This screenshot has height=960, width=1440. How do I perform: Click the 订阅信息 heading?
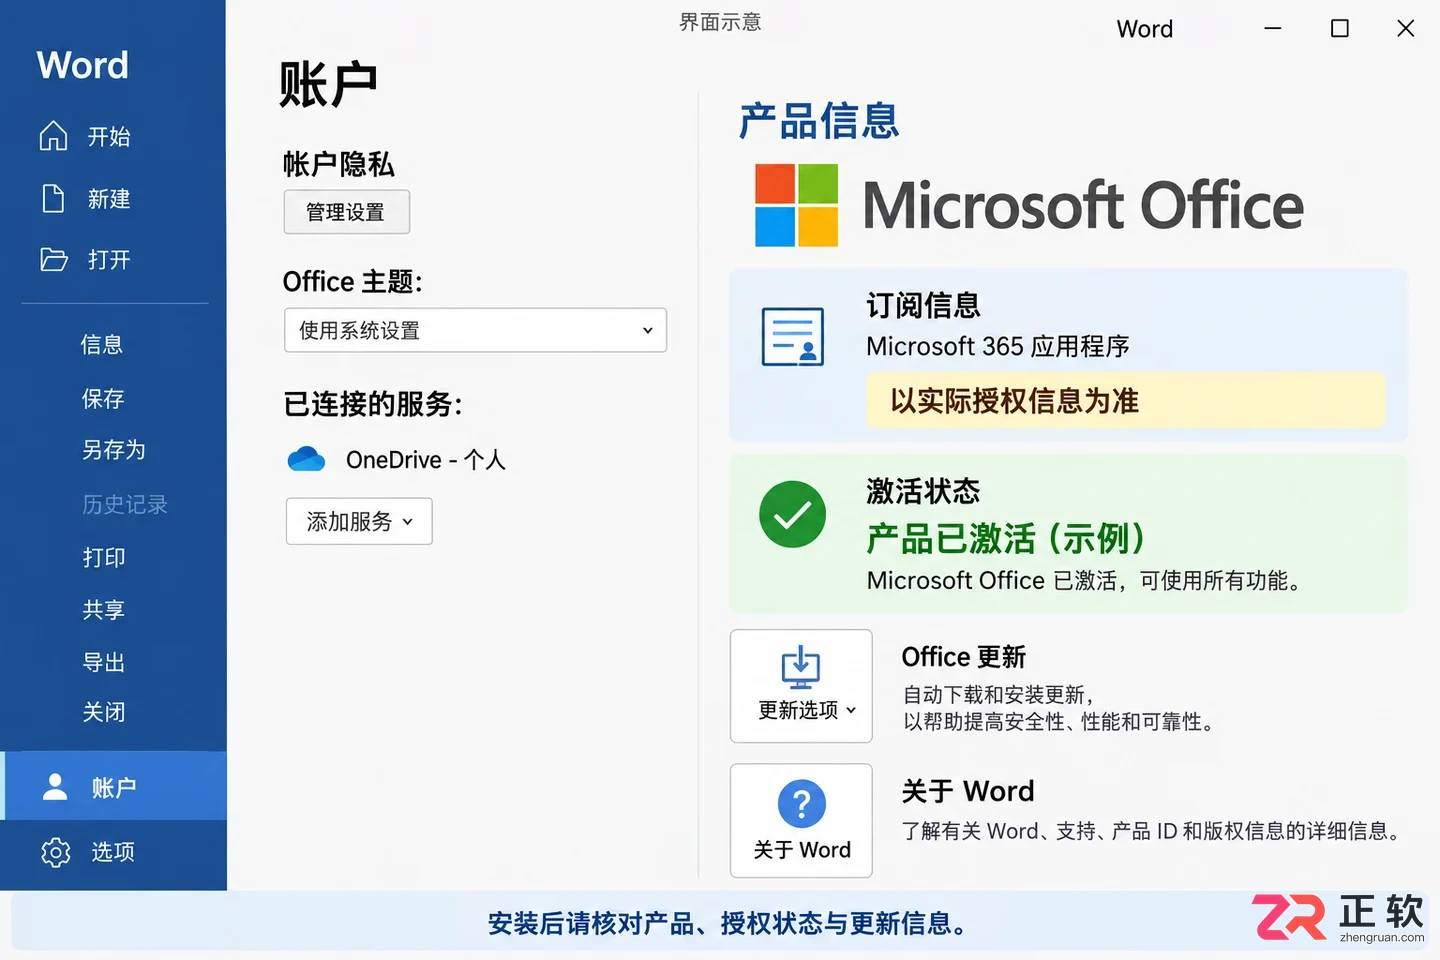923,305
